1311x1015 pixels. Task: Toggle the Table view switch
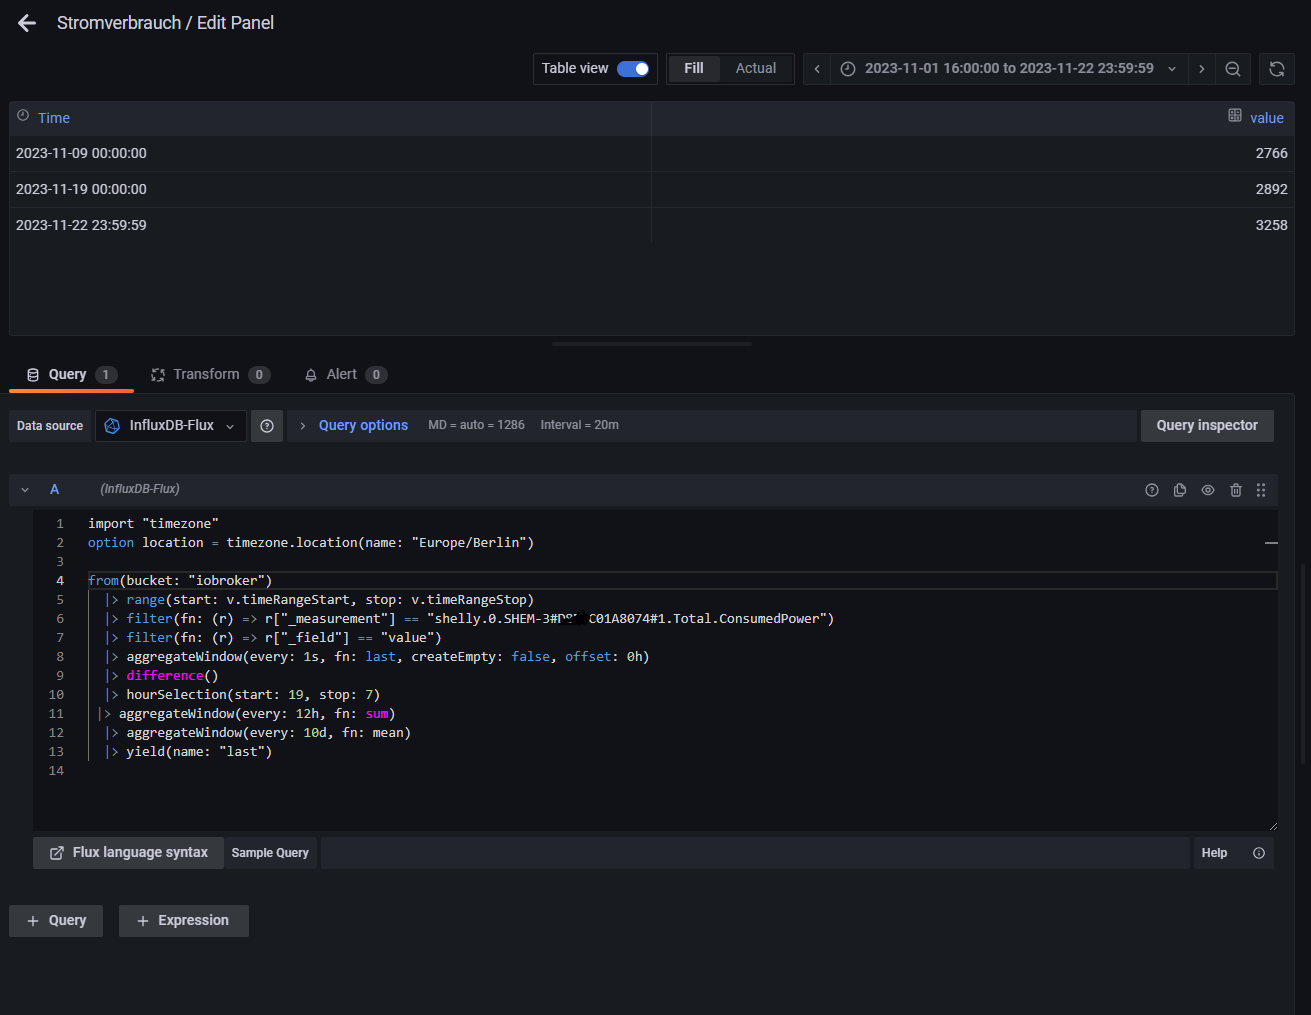[633, 69]
